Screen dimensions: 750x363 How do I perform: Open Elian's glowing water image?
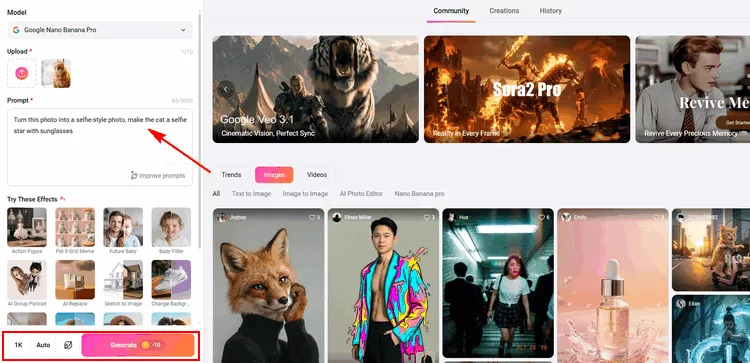pyautogui.click(x=711, y=329)
